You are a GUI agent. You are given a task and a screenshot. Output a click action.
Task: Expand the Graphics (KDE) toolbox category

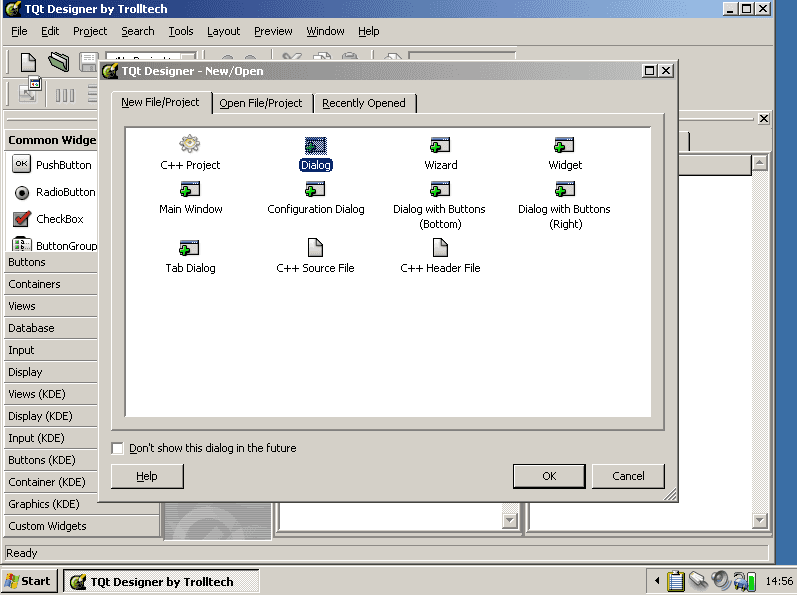51,504
